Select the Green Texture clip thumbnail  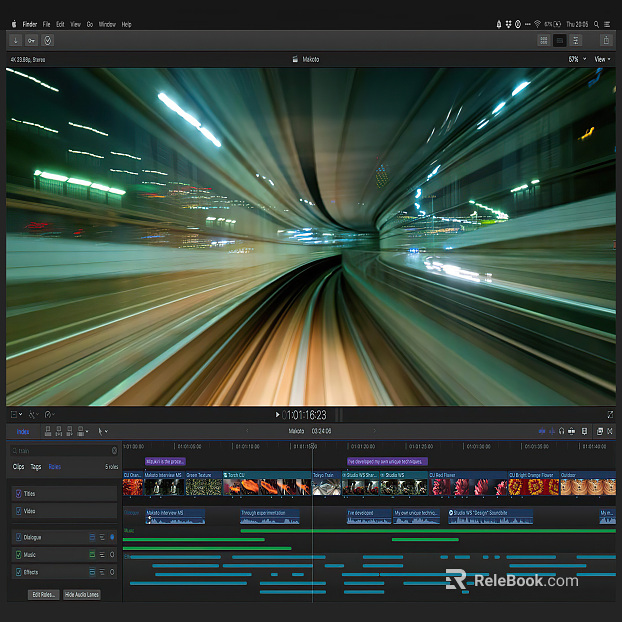point(203,487)
